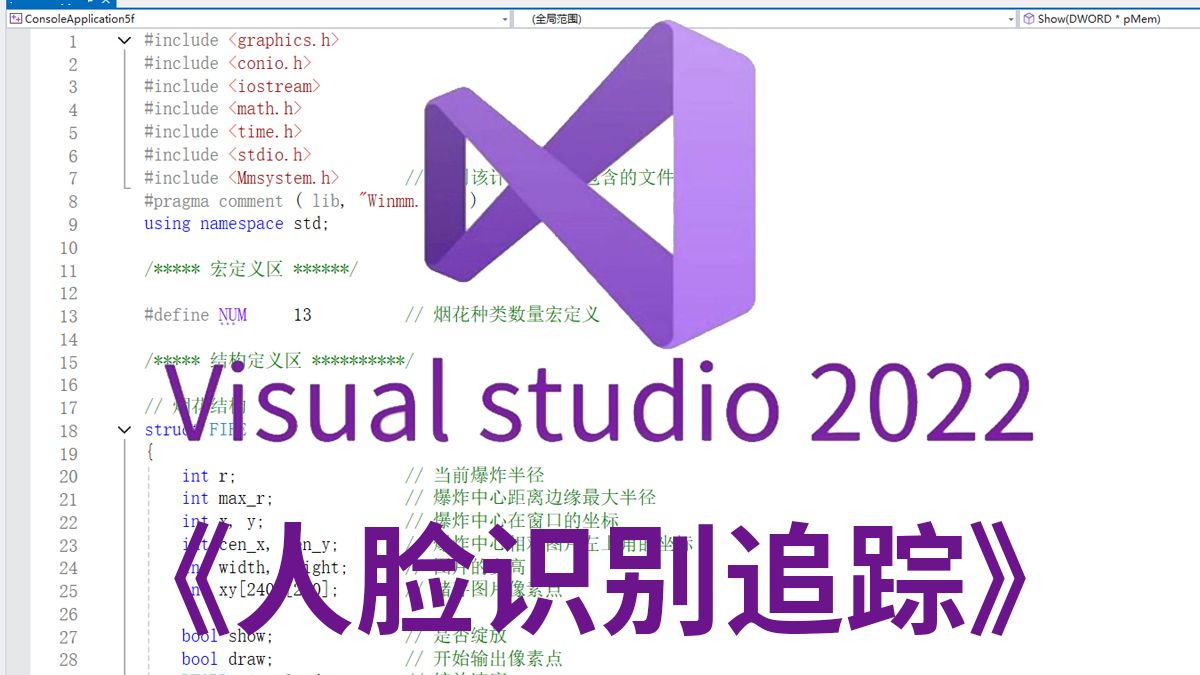This screenshot has width=1200, height=675.
Task: Click the '#pragma comment' text on line 8
Action: [x=214, y=201]
